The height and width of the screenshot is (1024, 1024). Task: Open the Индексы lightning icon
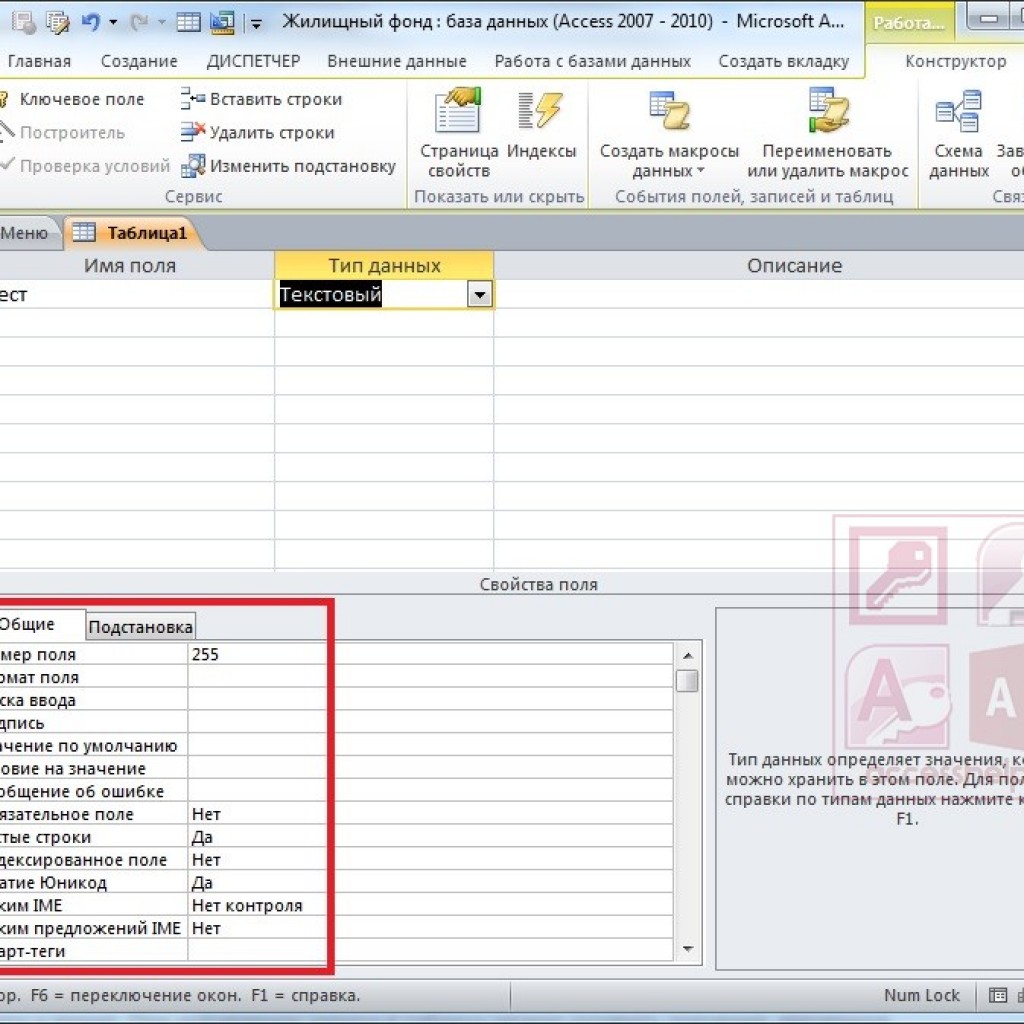pos(539,110)
